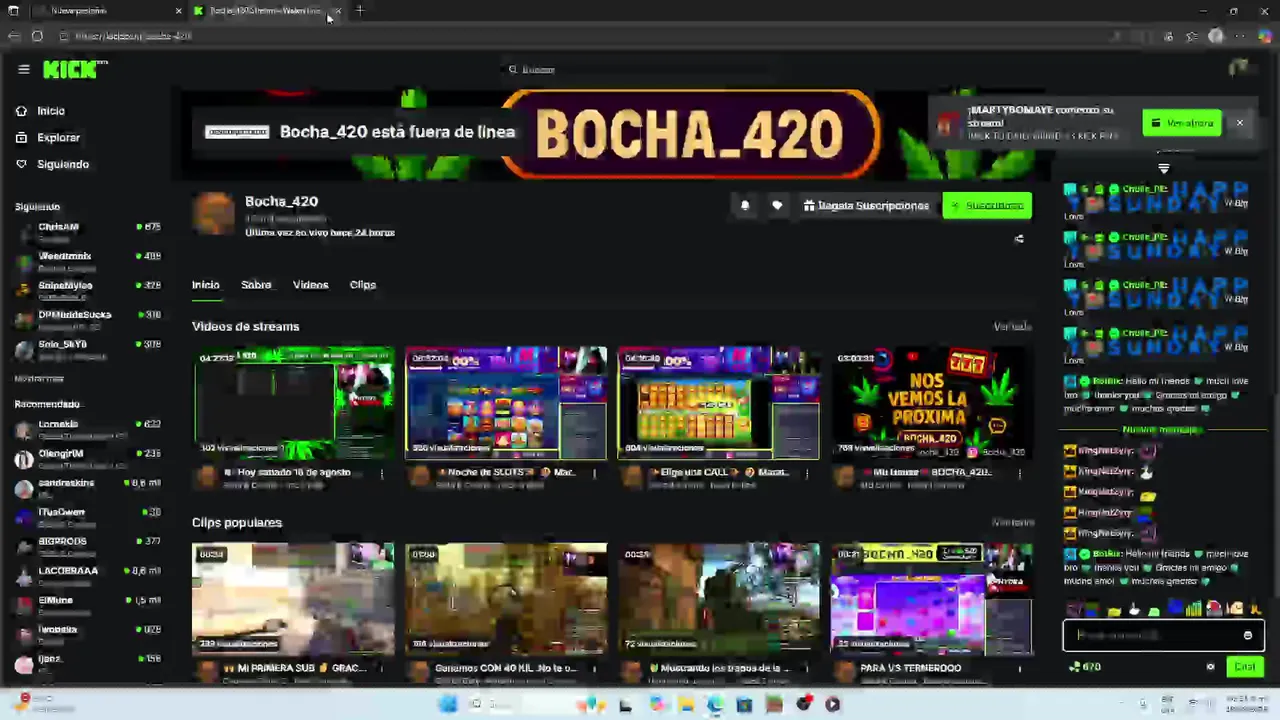The image size is (1280, 720).
Task: Open Explorar in the left sidebar
Action: point(48,137)
